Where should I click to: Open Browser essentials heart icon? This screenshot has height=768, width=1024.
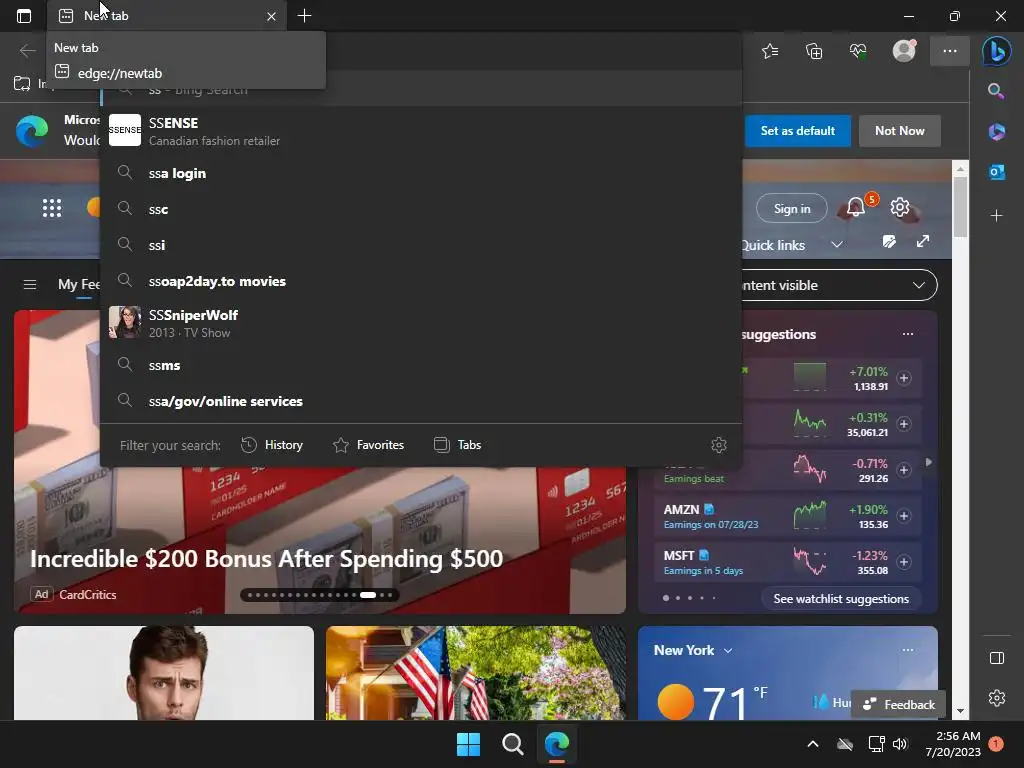(x=858, y=51)
